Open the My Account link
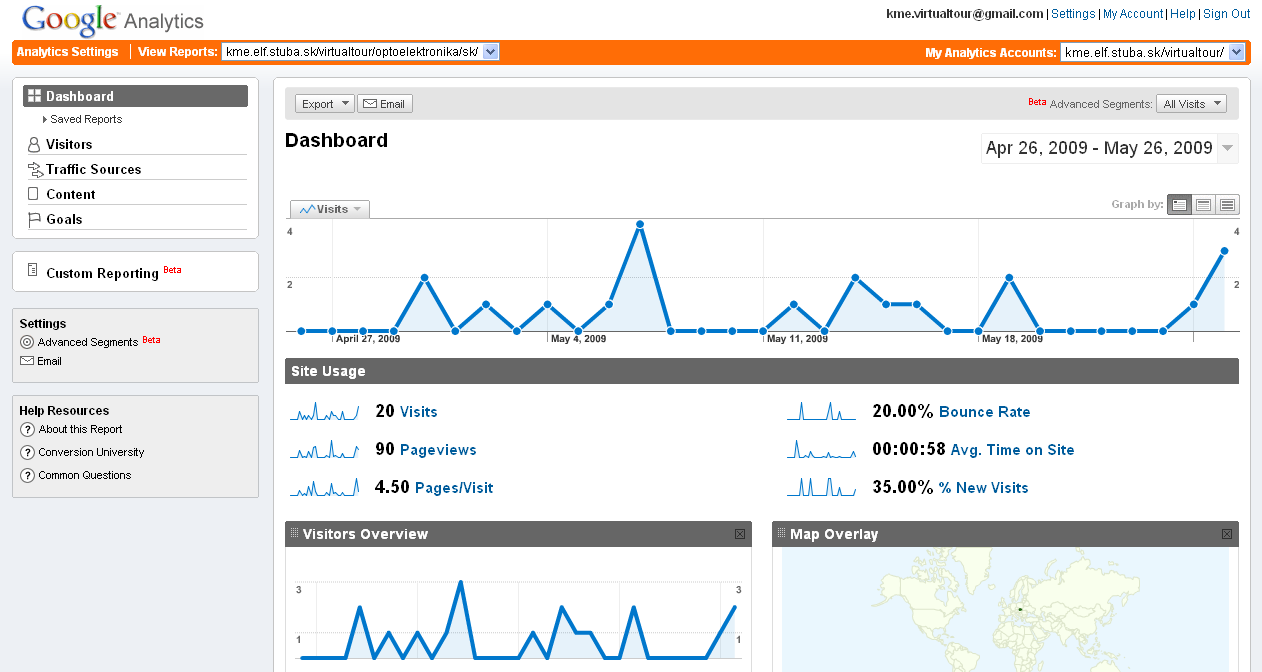The width and height of the screenshot is (1262, 672). [x=1133, y=14]
